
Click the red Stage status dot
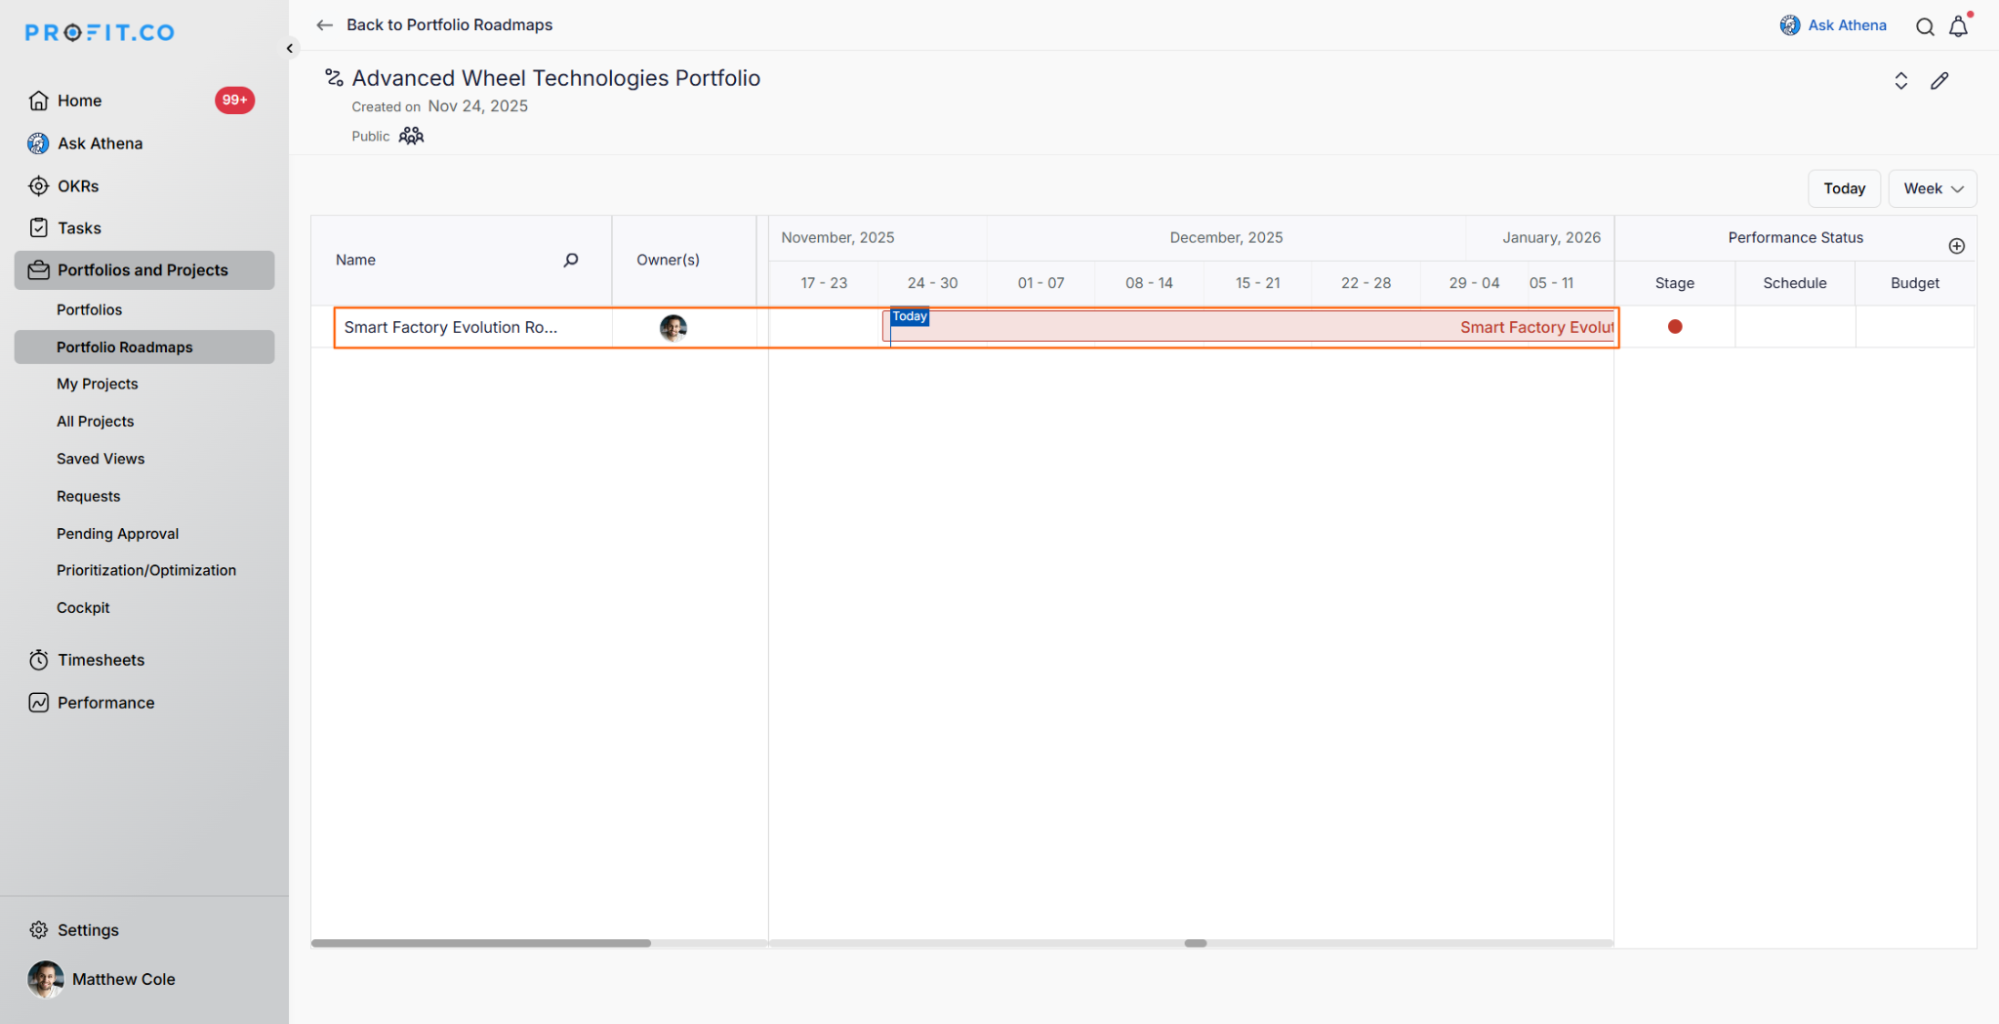[x=1675, y=327]
